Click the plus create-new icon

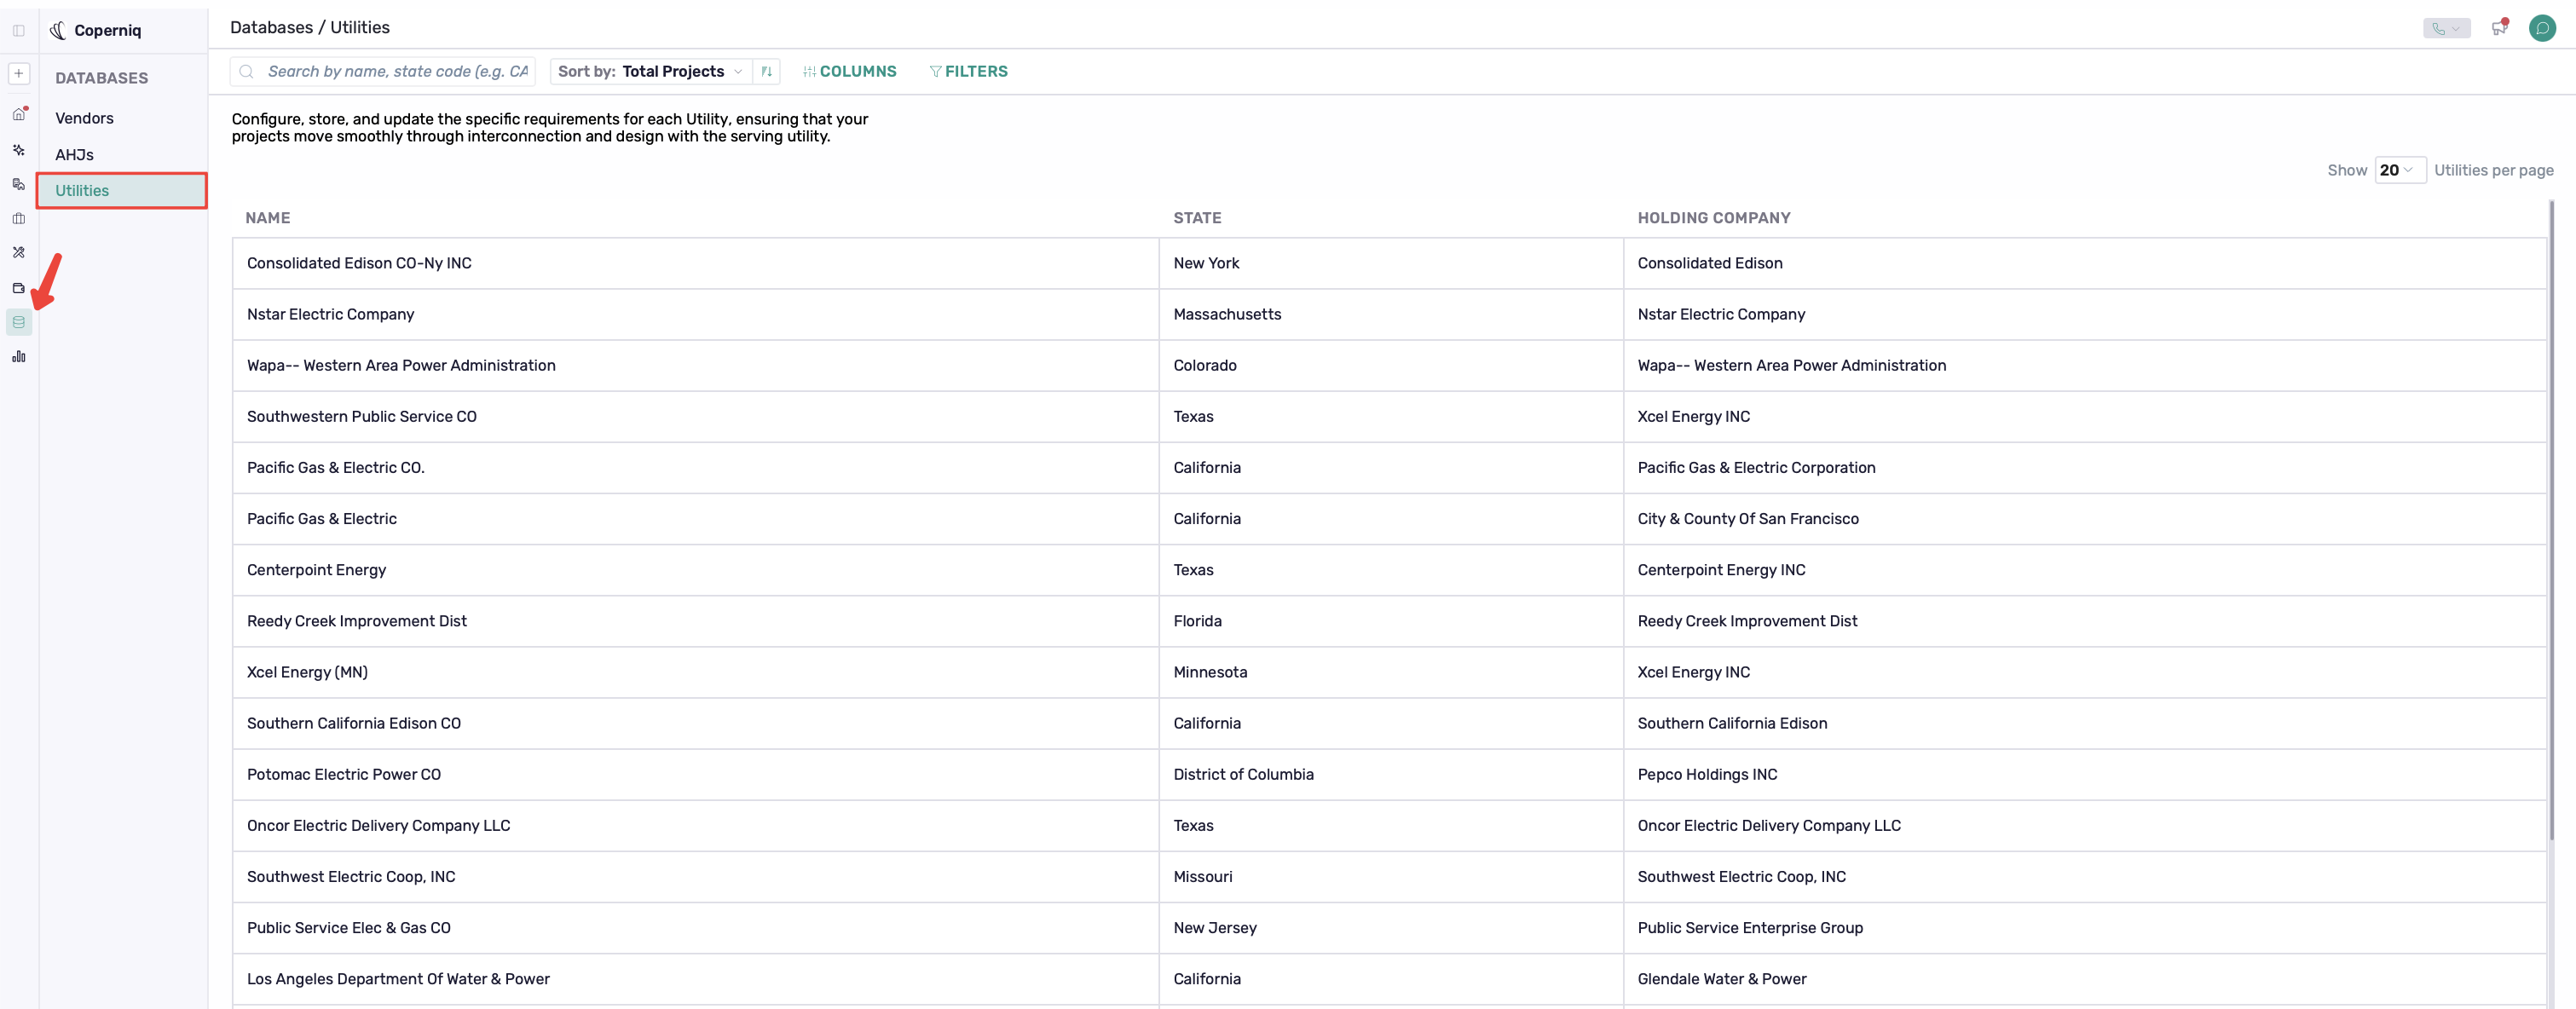click(x=19, y=73)
